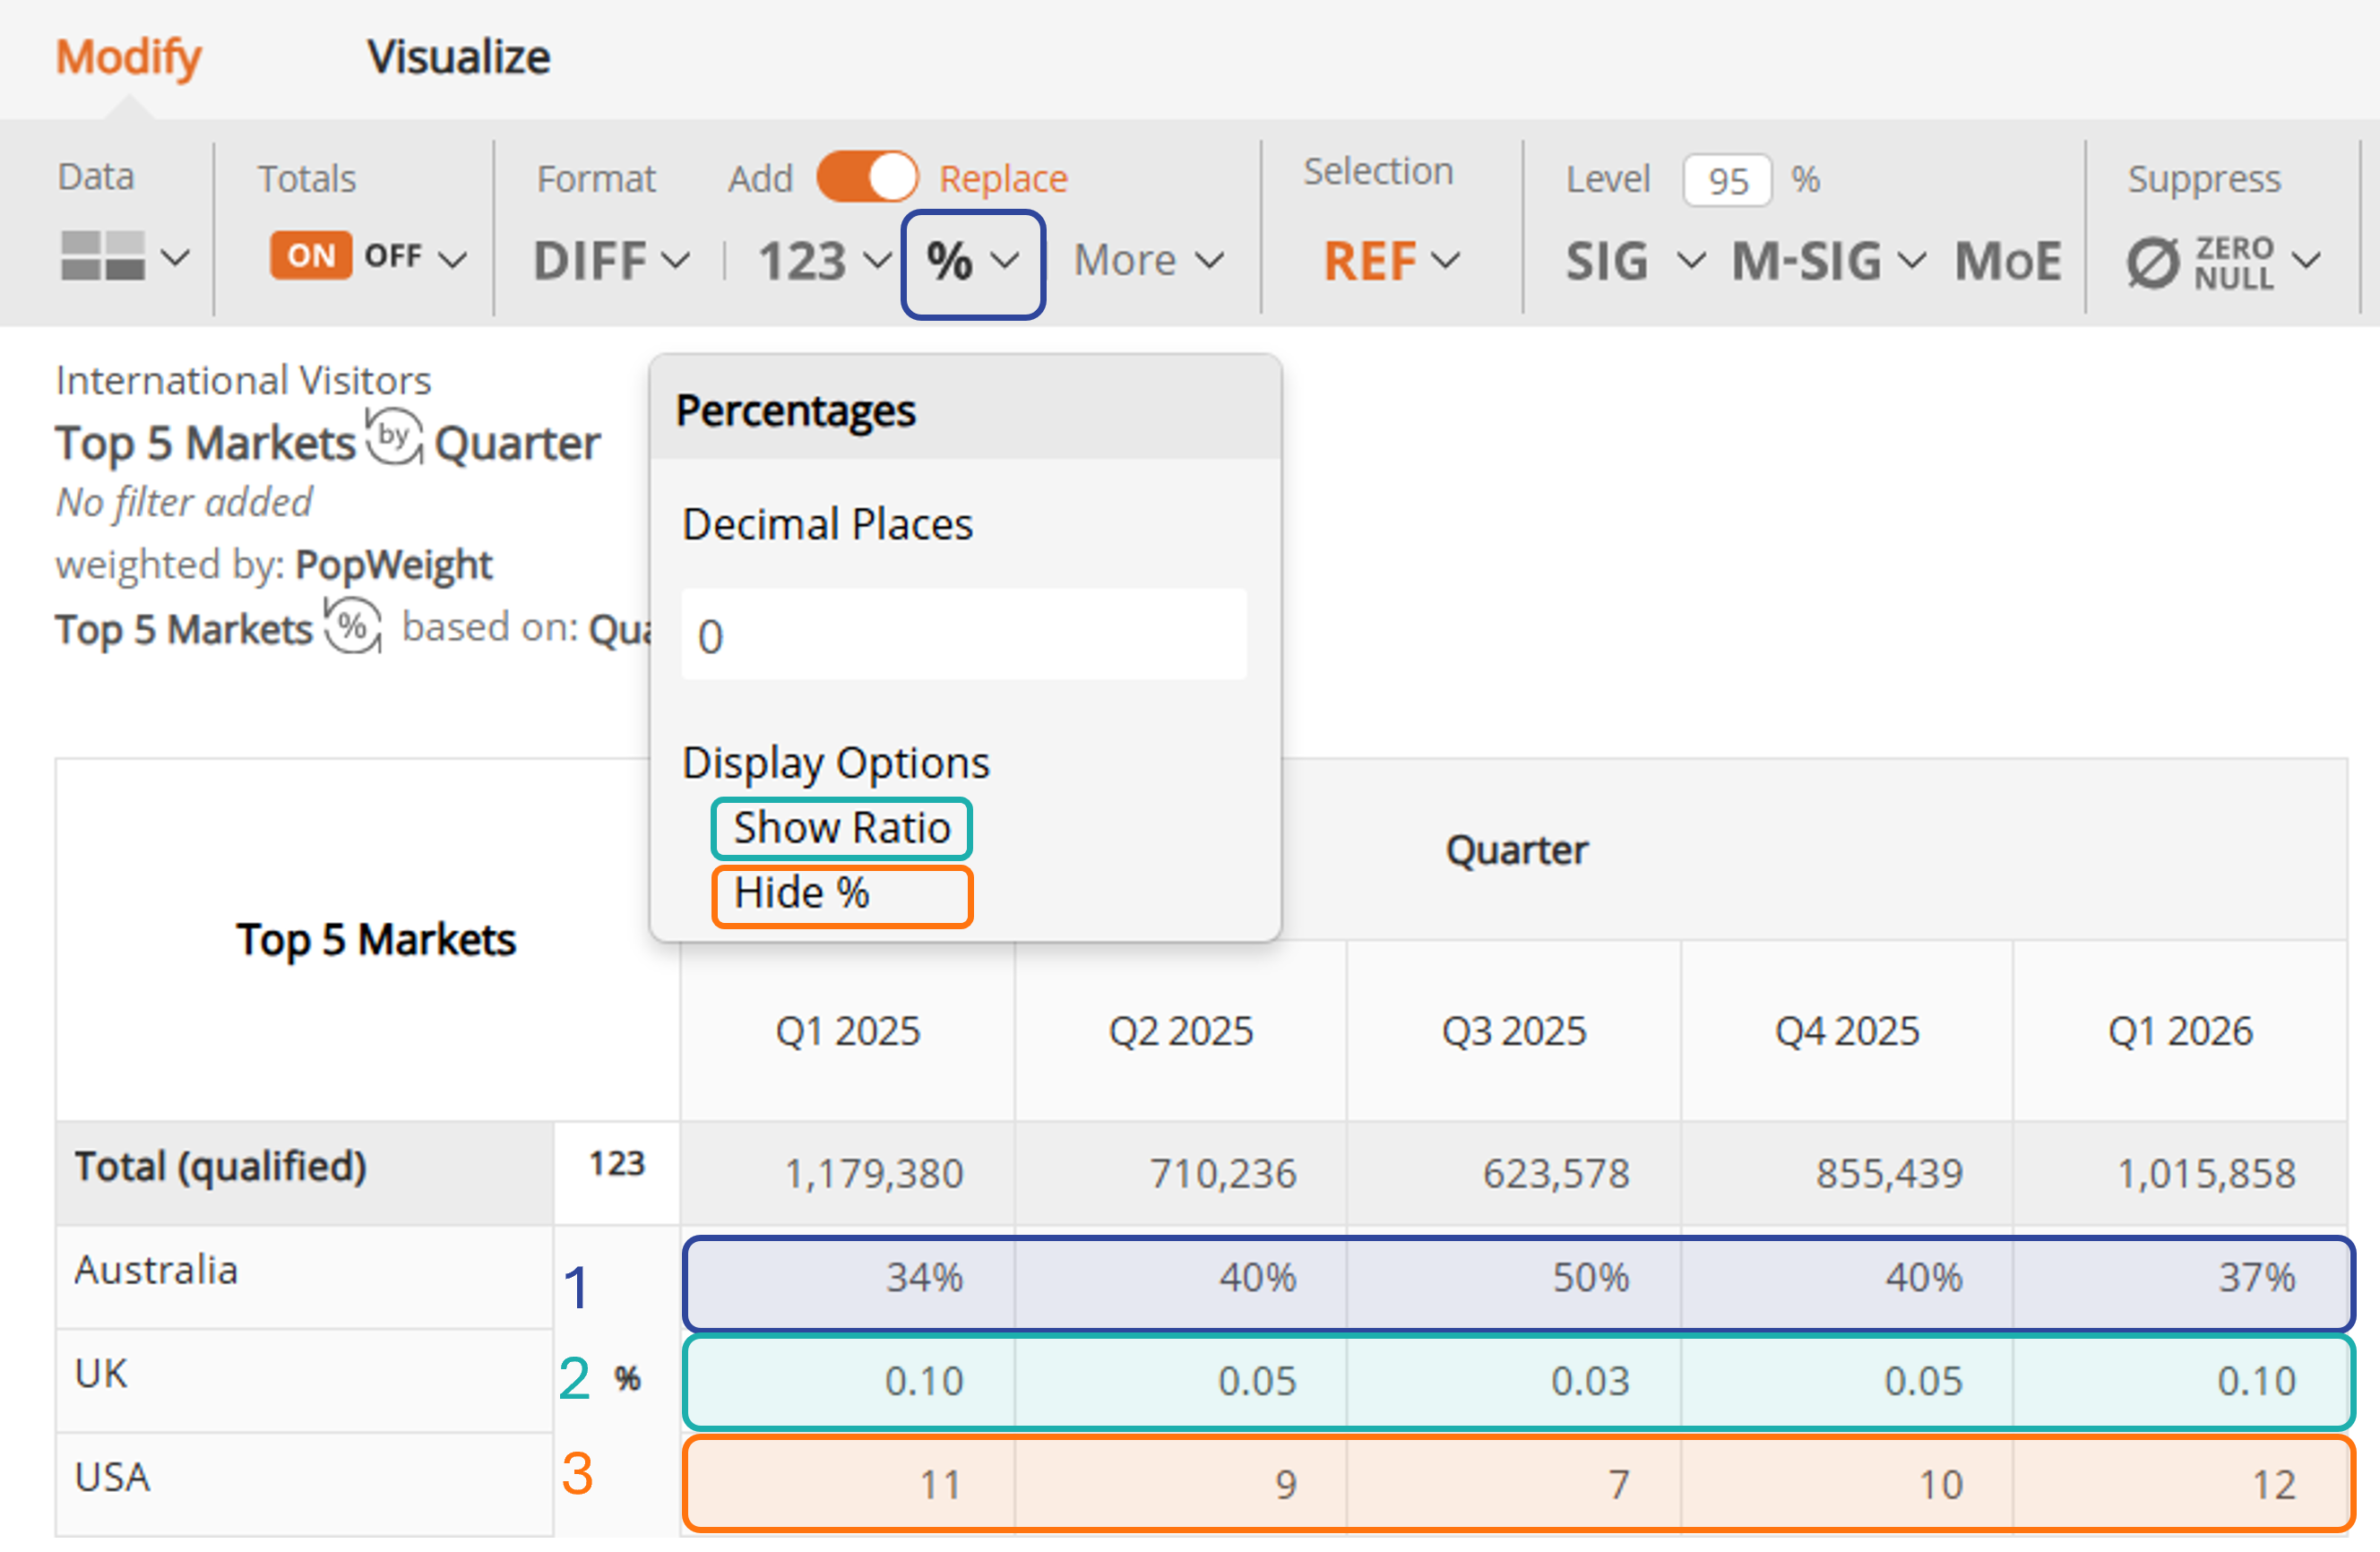Click the 'by' swap icon in title
This screenshot has width=2380, height=1552.
click(x=394, y=436)
